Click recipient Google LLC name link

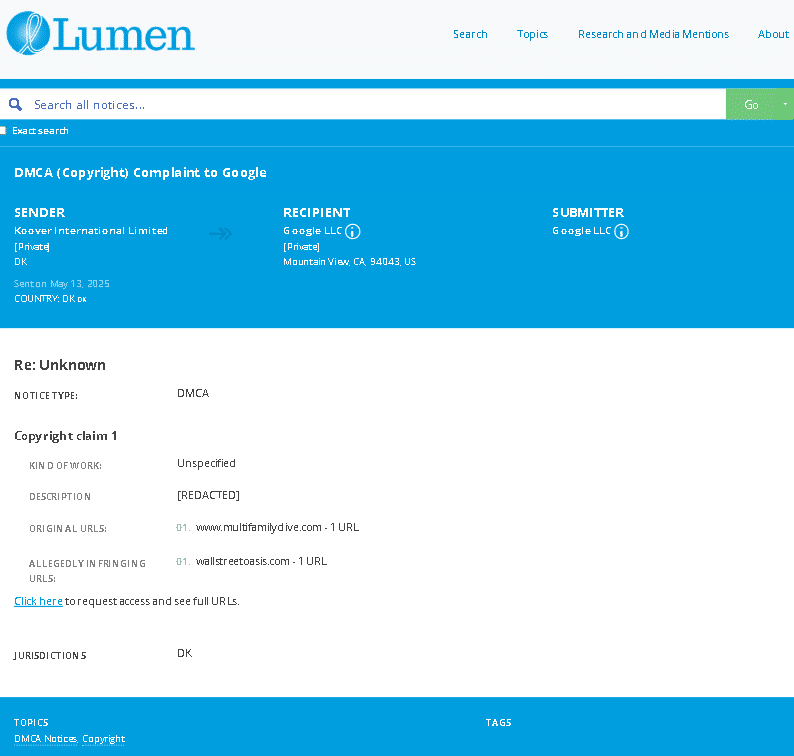point(312,231)
